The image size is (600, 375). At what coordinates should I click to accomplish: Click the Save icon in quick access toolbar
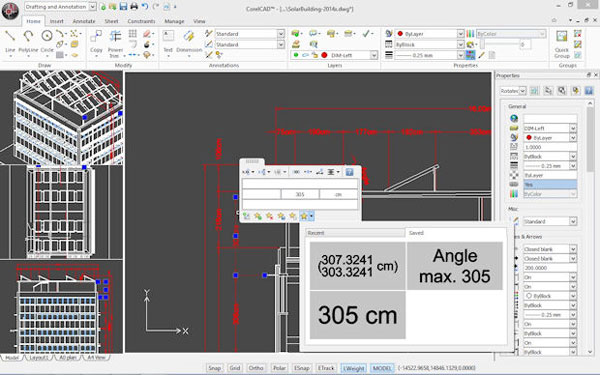pos(123,7)
